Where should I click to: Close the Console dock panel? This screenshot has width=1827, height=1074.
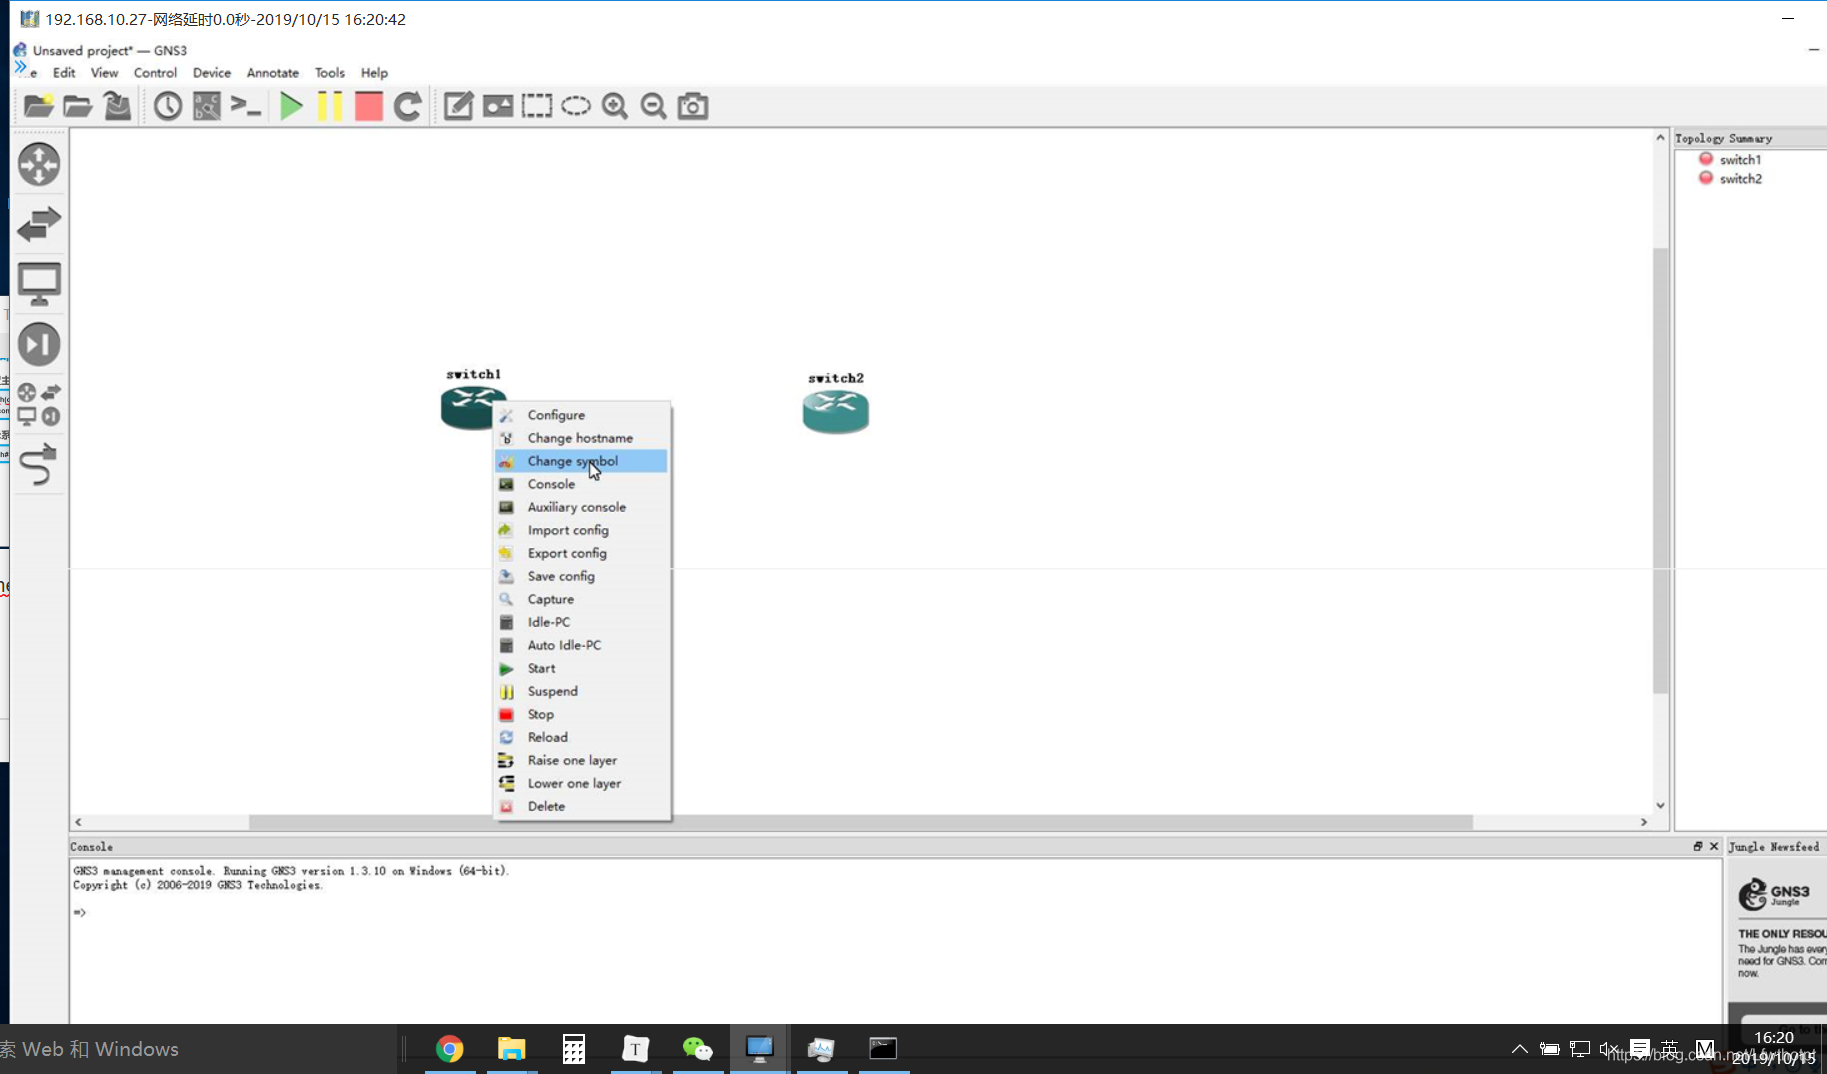[x=1714, y=846]
